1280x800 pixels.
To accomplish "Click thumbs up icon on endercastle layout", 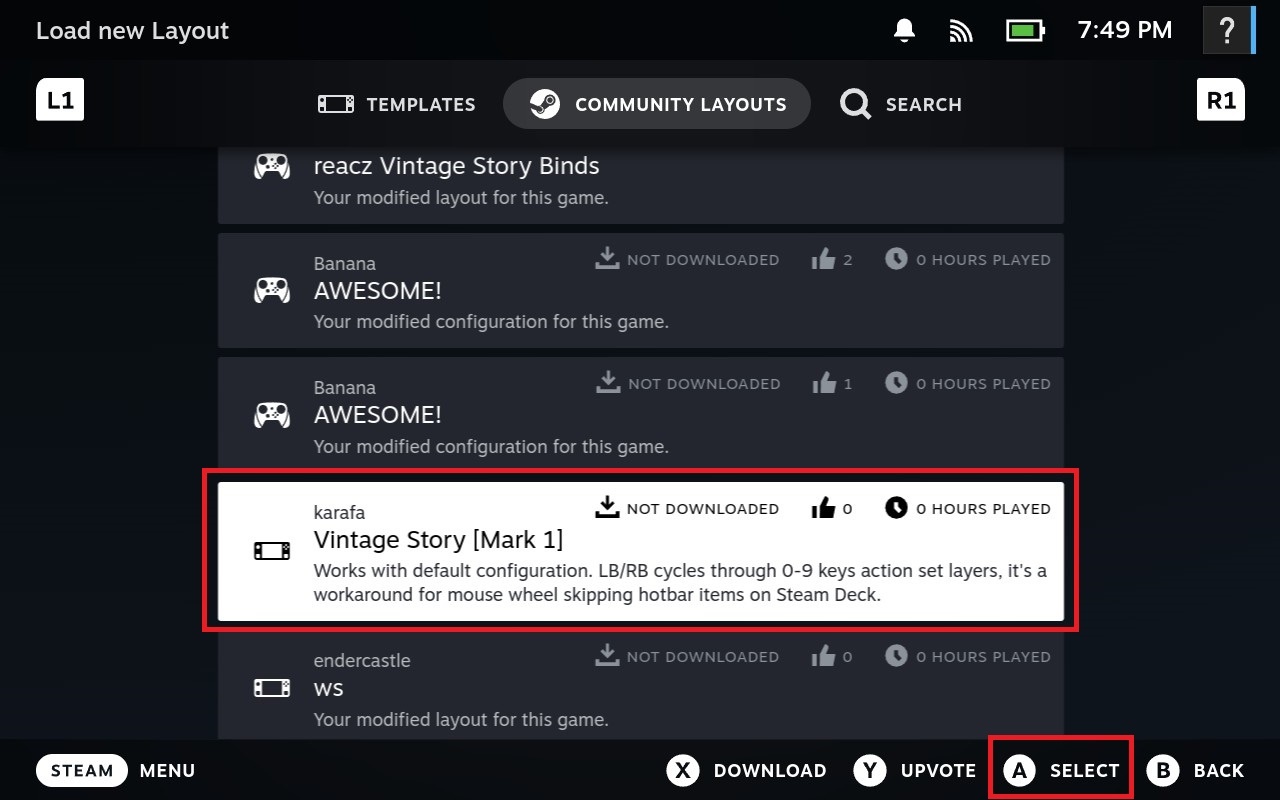I will (823, 657).
